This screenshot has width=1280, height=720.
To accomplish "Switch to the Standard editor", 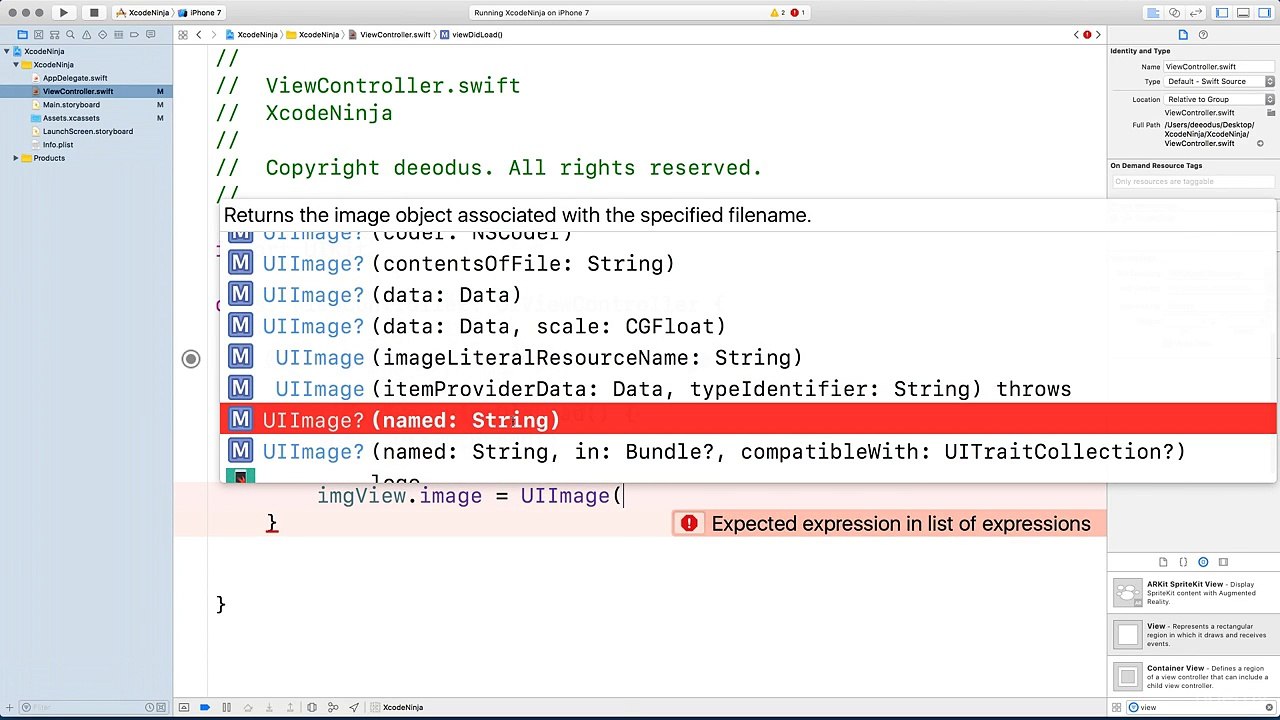I will point(1153,13).
